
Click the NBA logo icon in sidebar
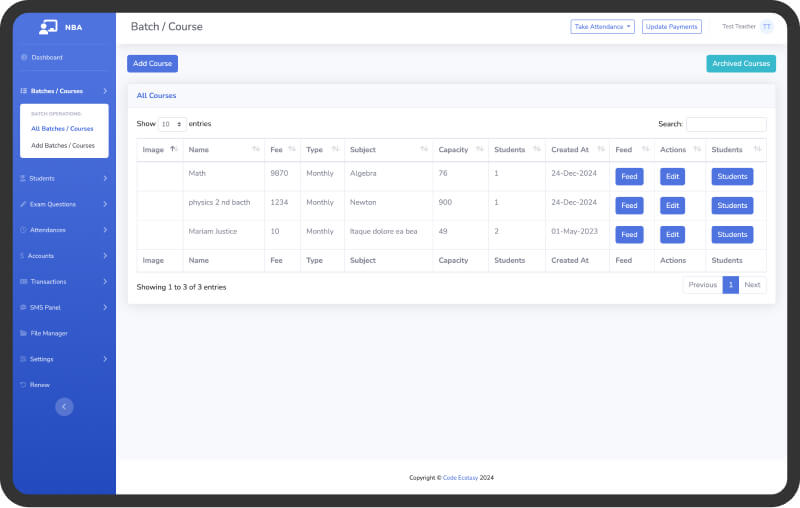(x=48, y=27)
